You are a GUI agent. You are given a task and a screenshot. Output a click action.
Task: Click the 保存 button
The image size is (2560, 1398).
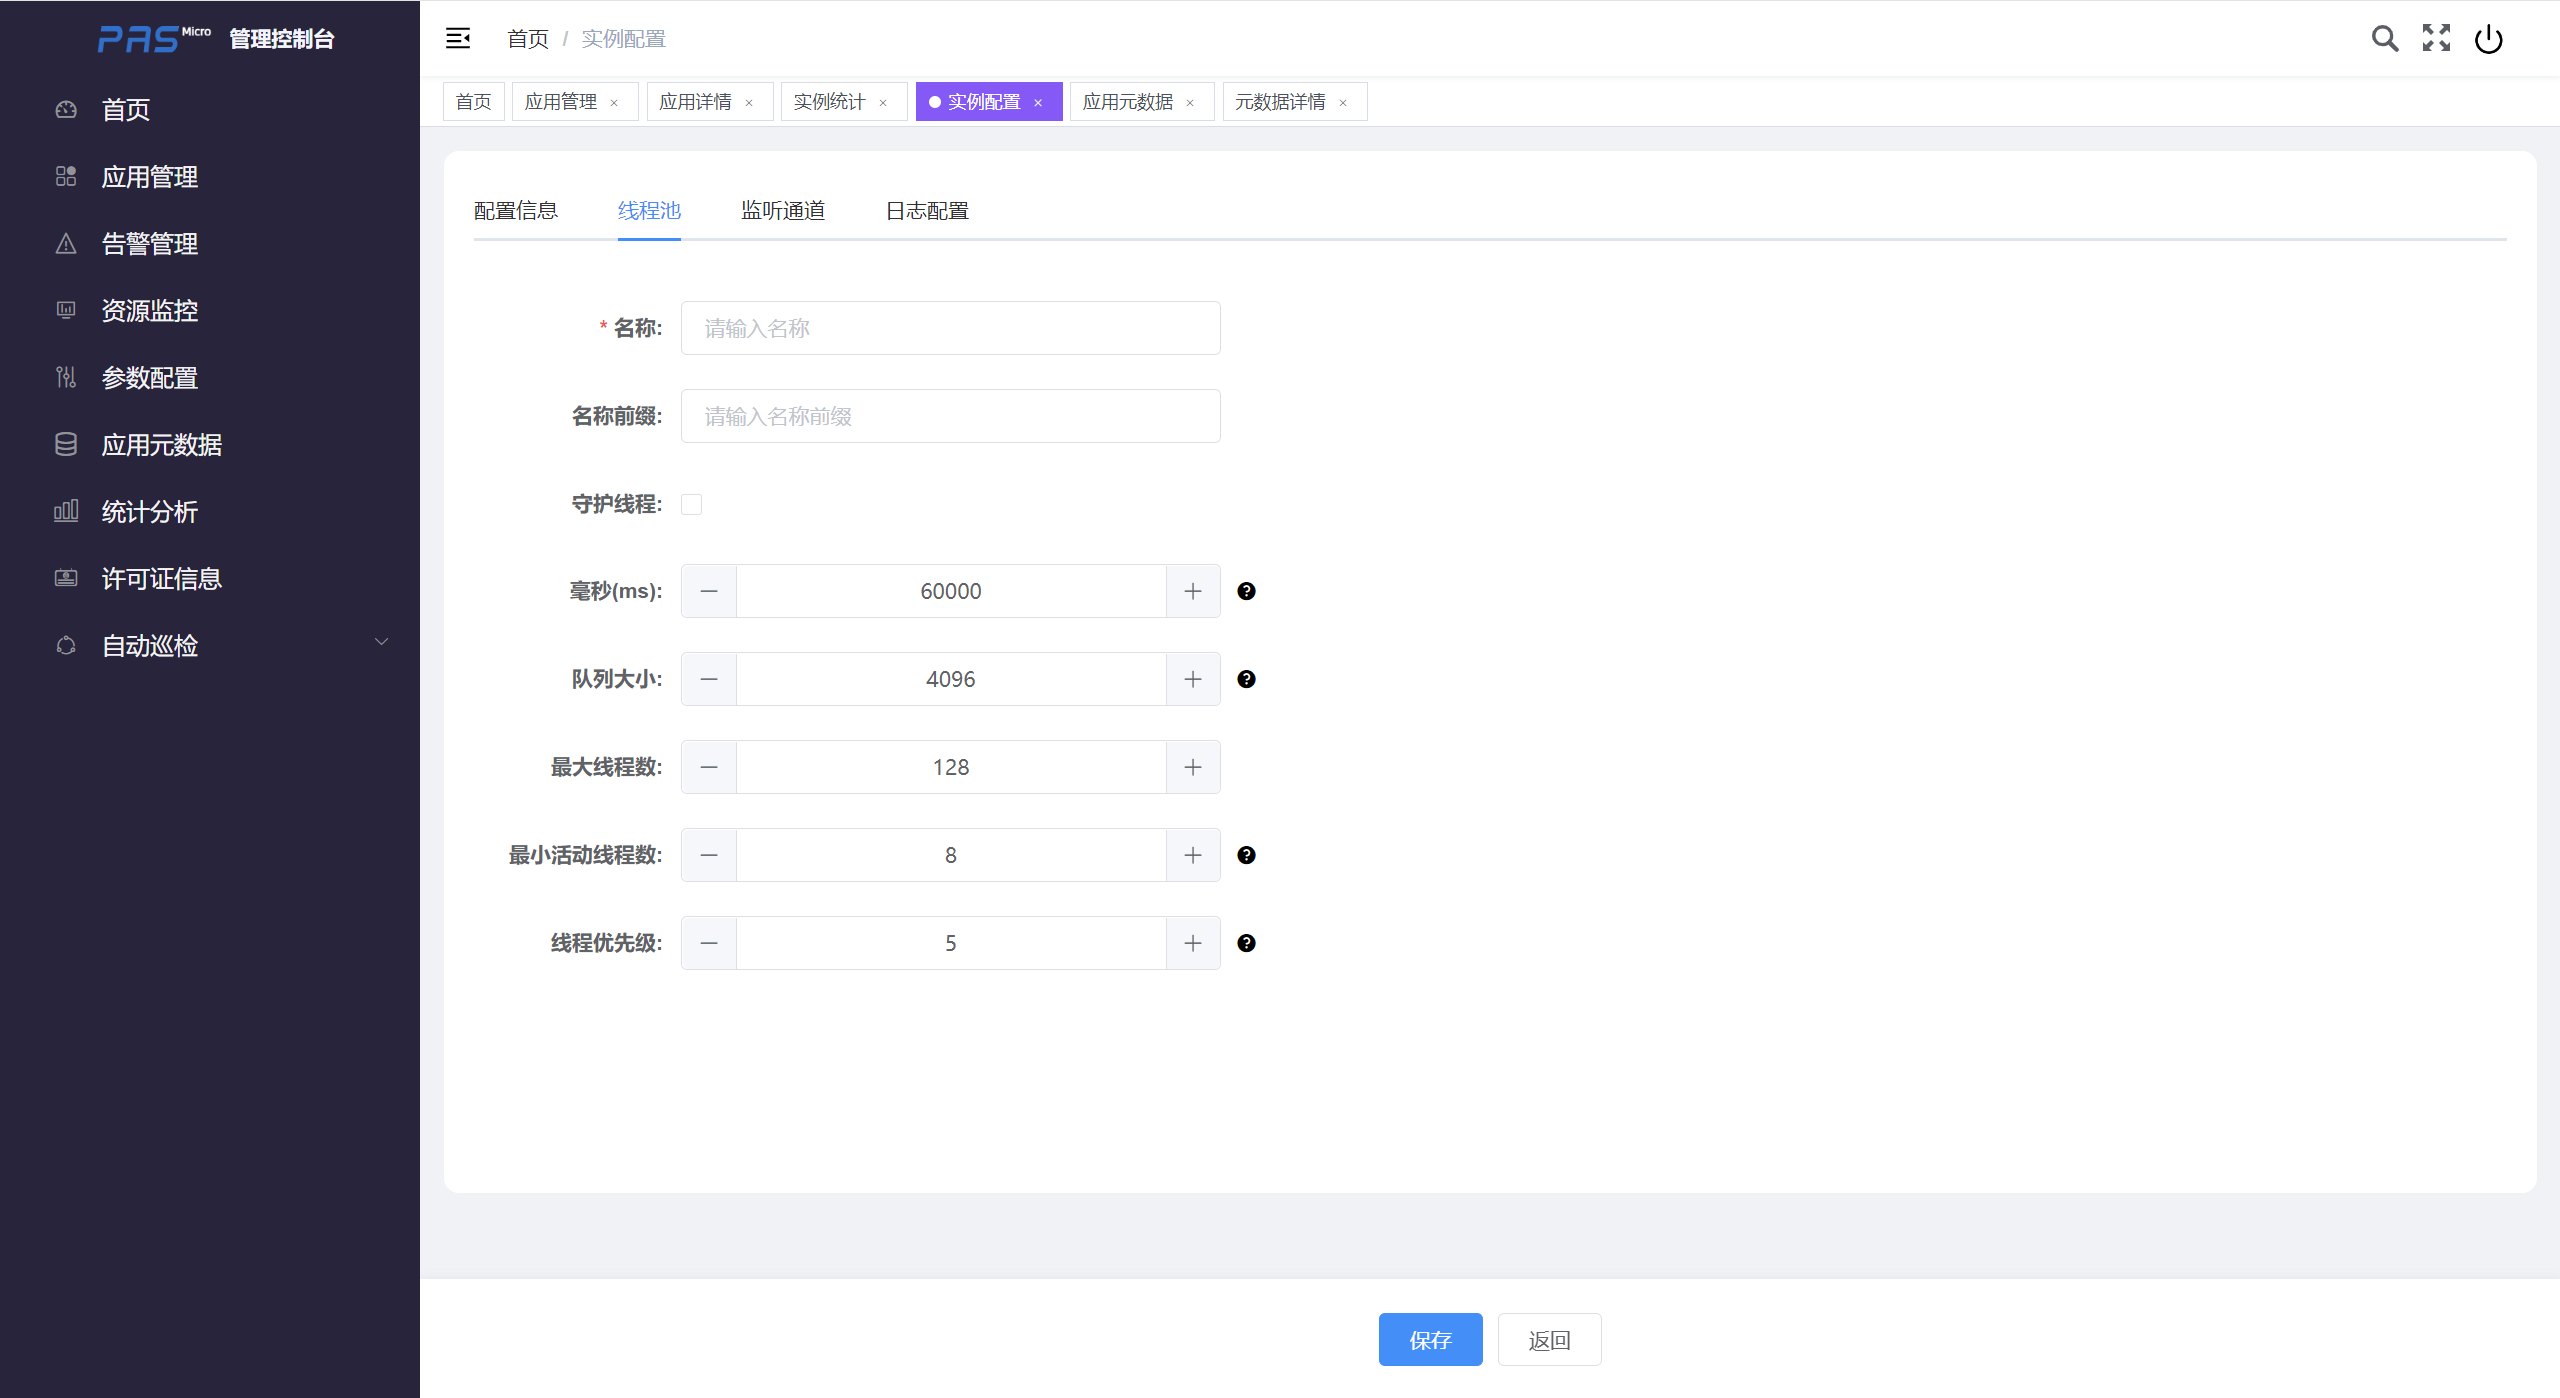click(x=1430, y=1340)
